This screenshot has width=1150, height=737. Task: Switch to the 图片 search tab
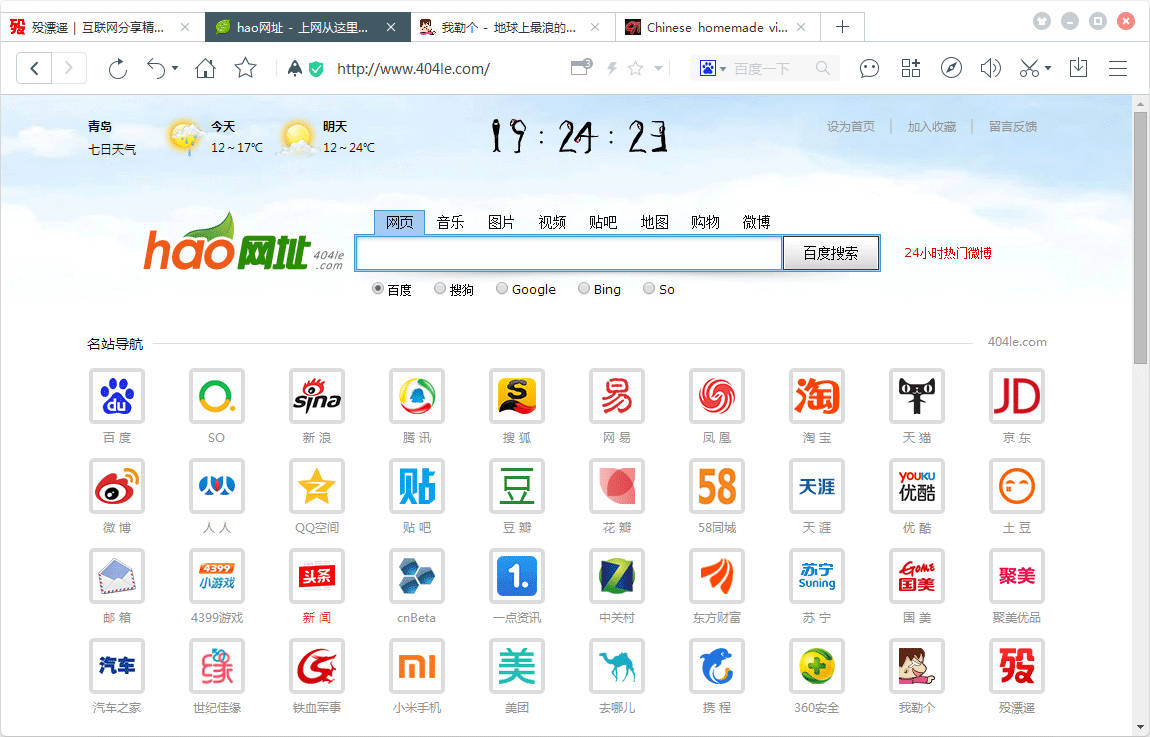click(x=501, y=222)
